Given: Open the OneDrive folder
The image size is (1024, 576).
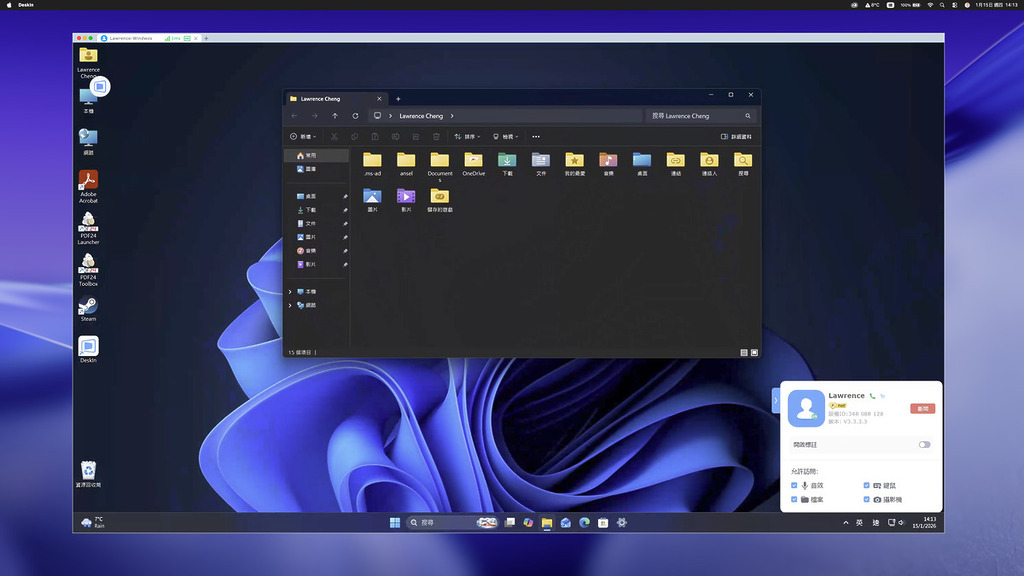Looking at the screenshot, I should tap(473, 160).
